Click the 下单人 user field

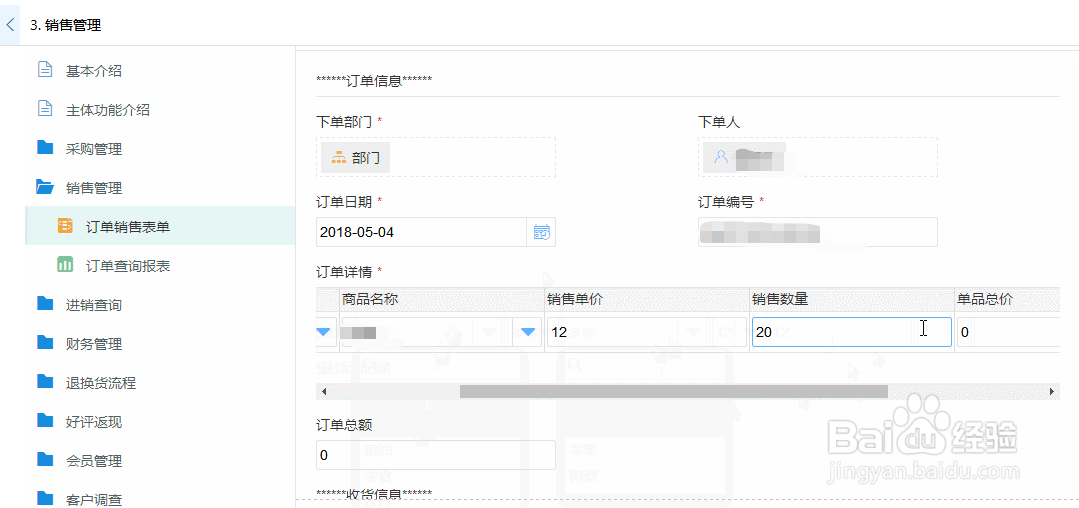click(818, 158)
